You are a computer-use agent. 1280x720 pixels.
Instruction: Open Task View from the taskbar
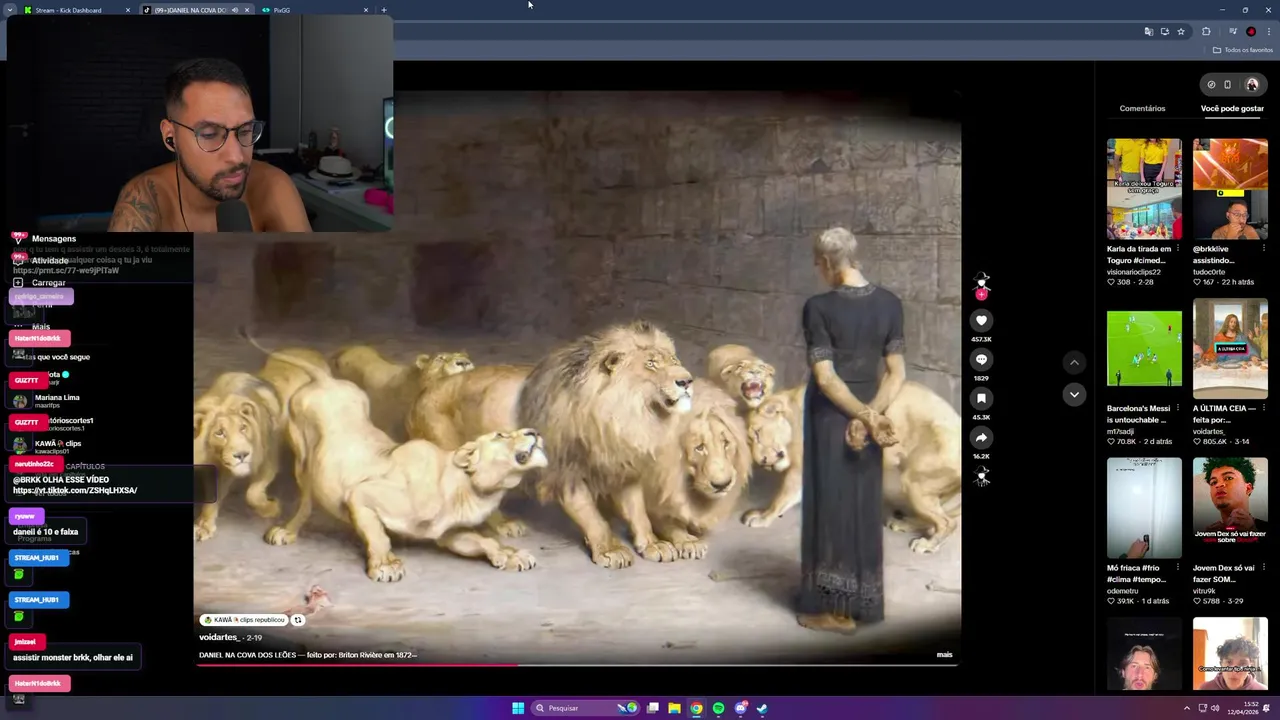[x=652, y=708]
